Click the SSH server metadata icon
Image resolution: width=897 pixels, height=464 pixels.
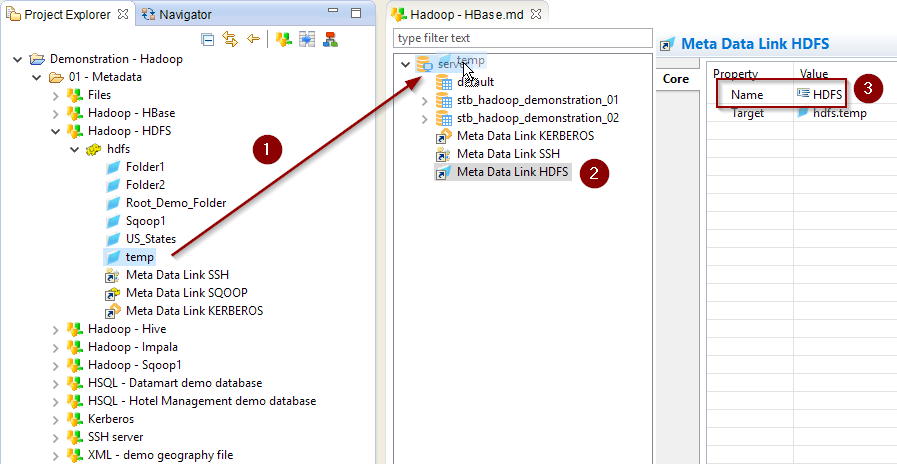[75, 437]
